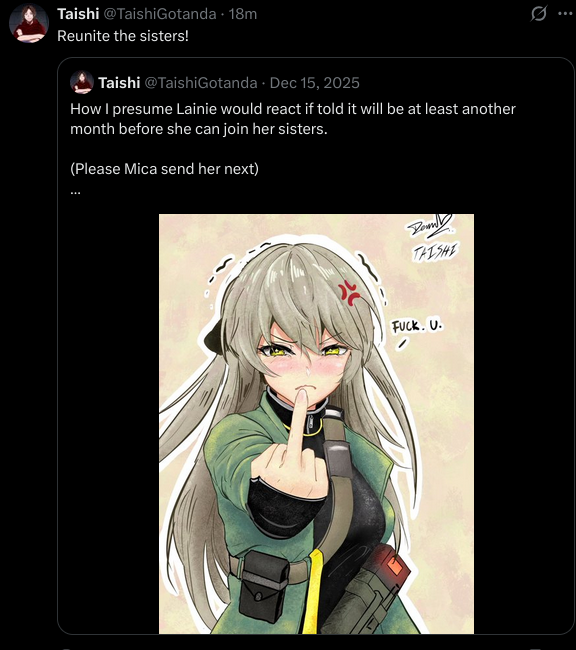
Task: Click the "FUCK. U." speech text
Action: [417, 326]
